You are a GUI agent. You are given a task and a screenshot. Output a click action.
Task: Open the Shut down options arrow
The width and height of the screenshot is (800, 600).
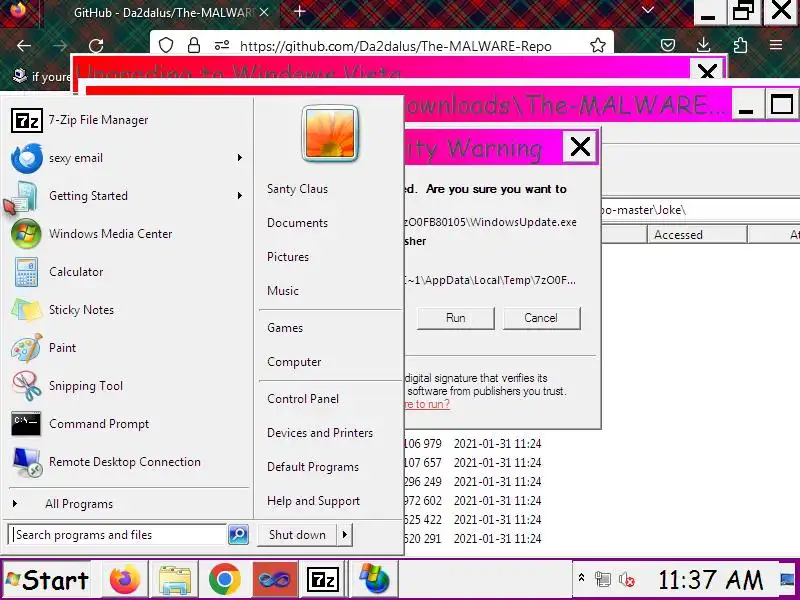(x=345, y=535)
